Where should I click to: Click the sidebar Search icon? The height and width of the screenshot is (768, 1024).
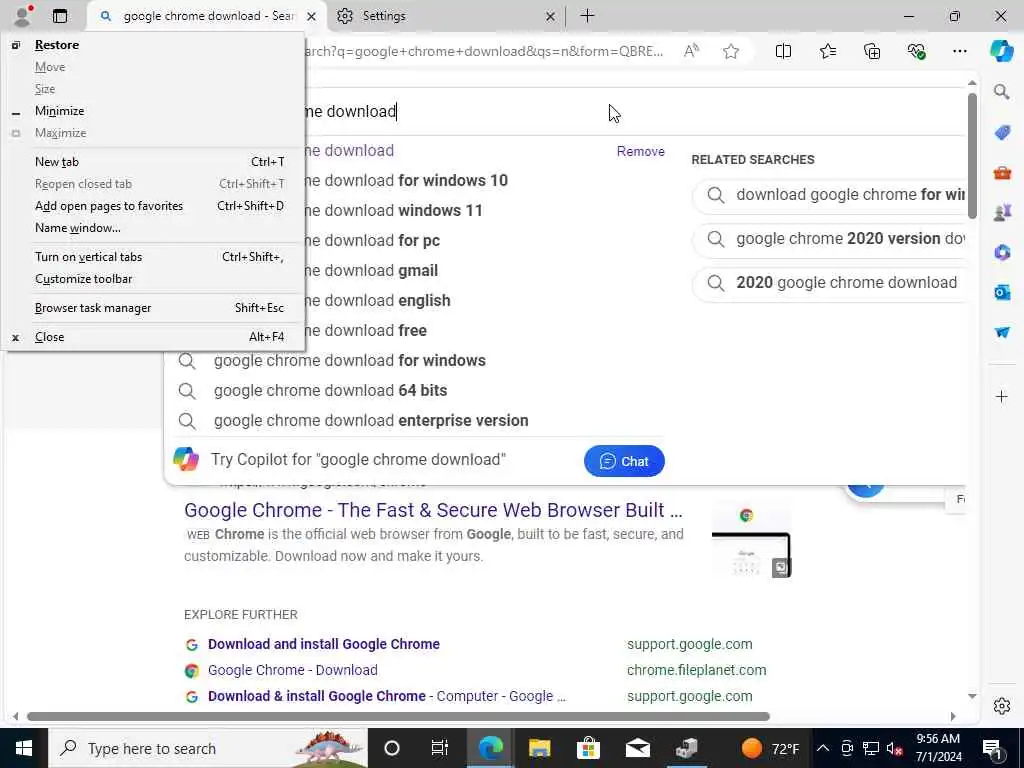[1001, 91]
